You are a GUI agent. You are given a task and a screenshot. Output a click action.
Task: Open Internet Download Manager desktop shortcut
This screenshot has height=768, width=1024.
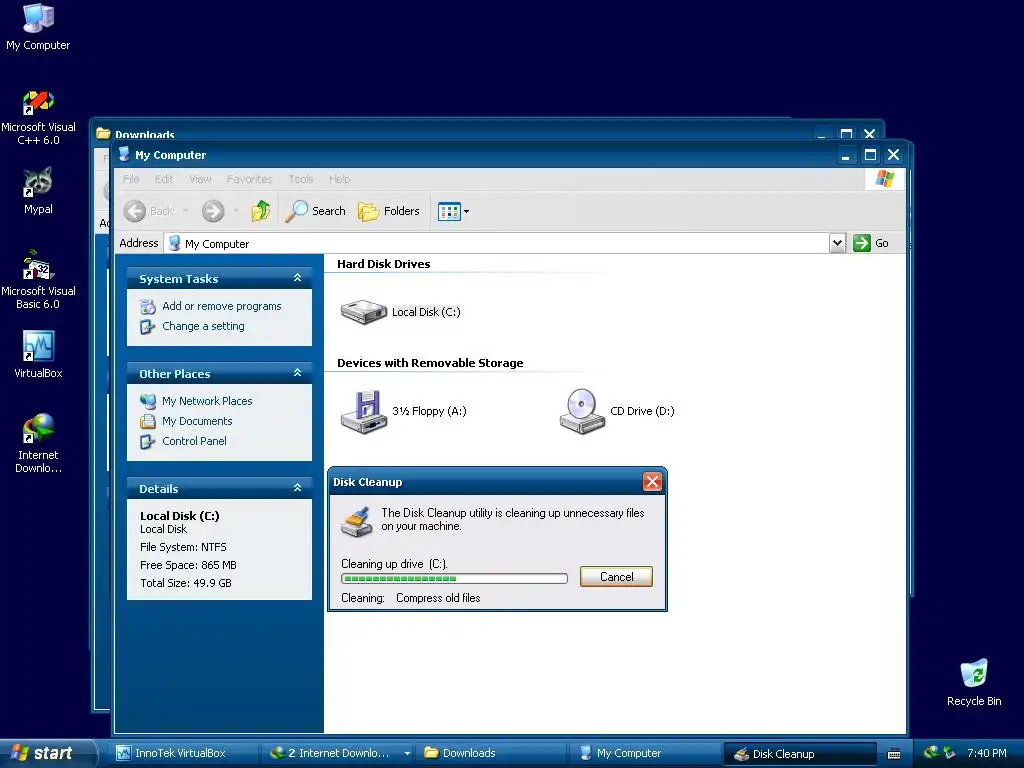38,443
